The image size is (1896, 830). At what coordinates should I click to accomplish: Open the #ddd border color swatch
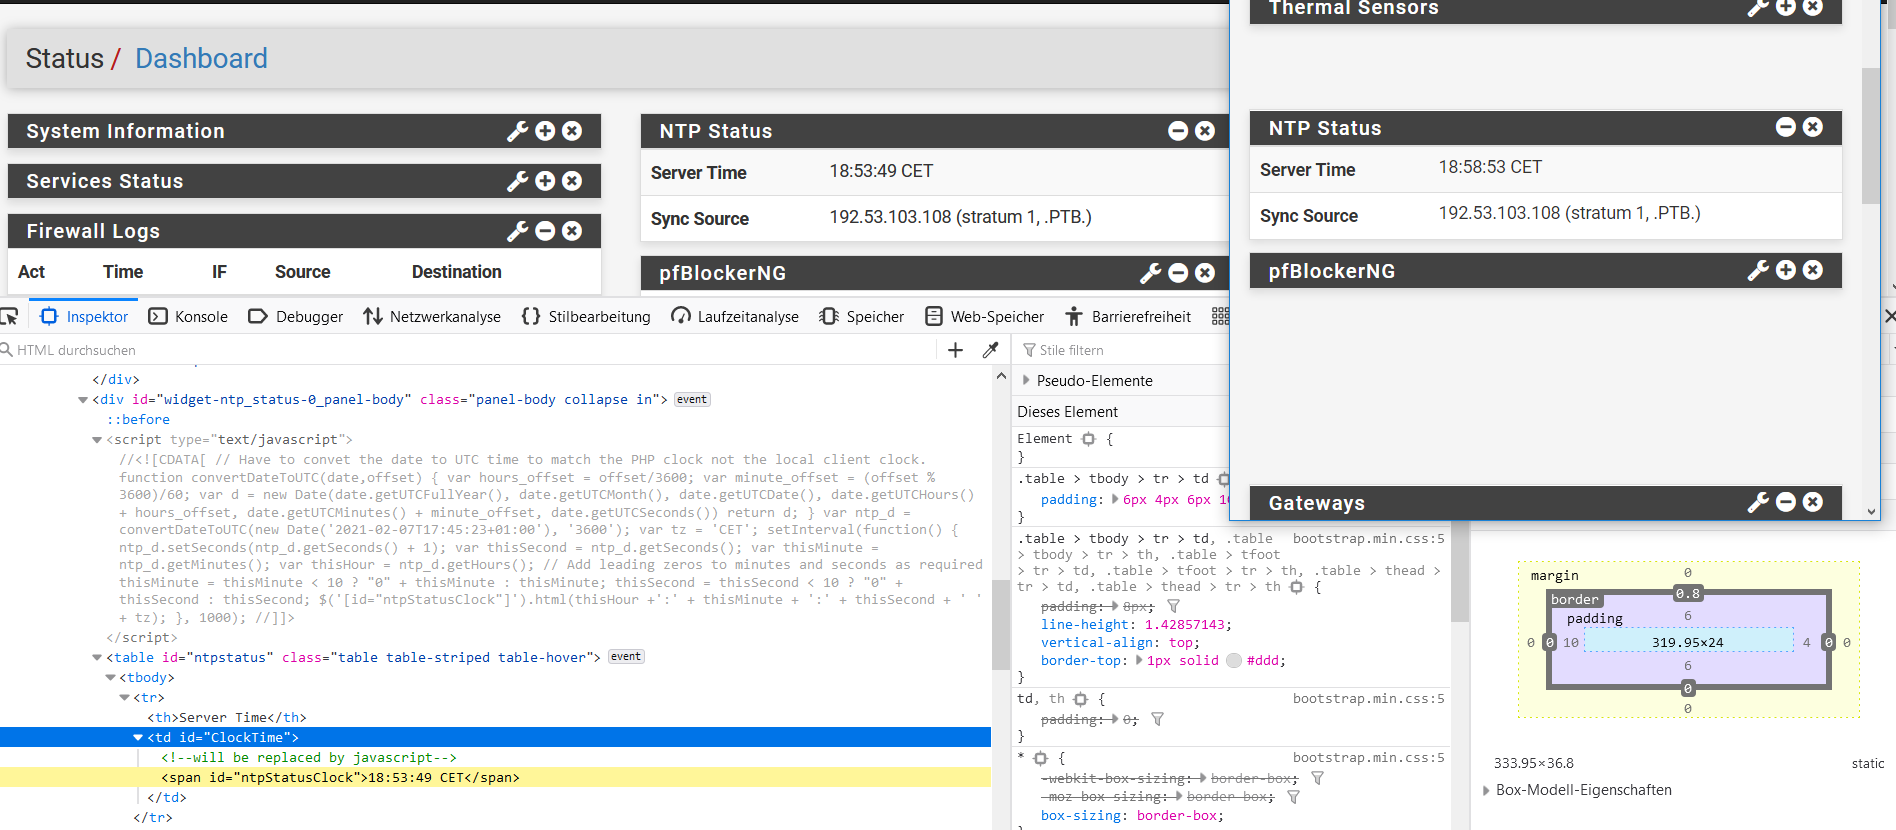coord(1234,660)
